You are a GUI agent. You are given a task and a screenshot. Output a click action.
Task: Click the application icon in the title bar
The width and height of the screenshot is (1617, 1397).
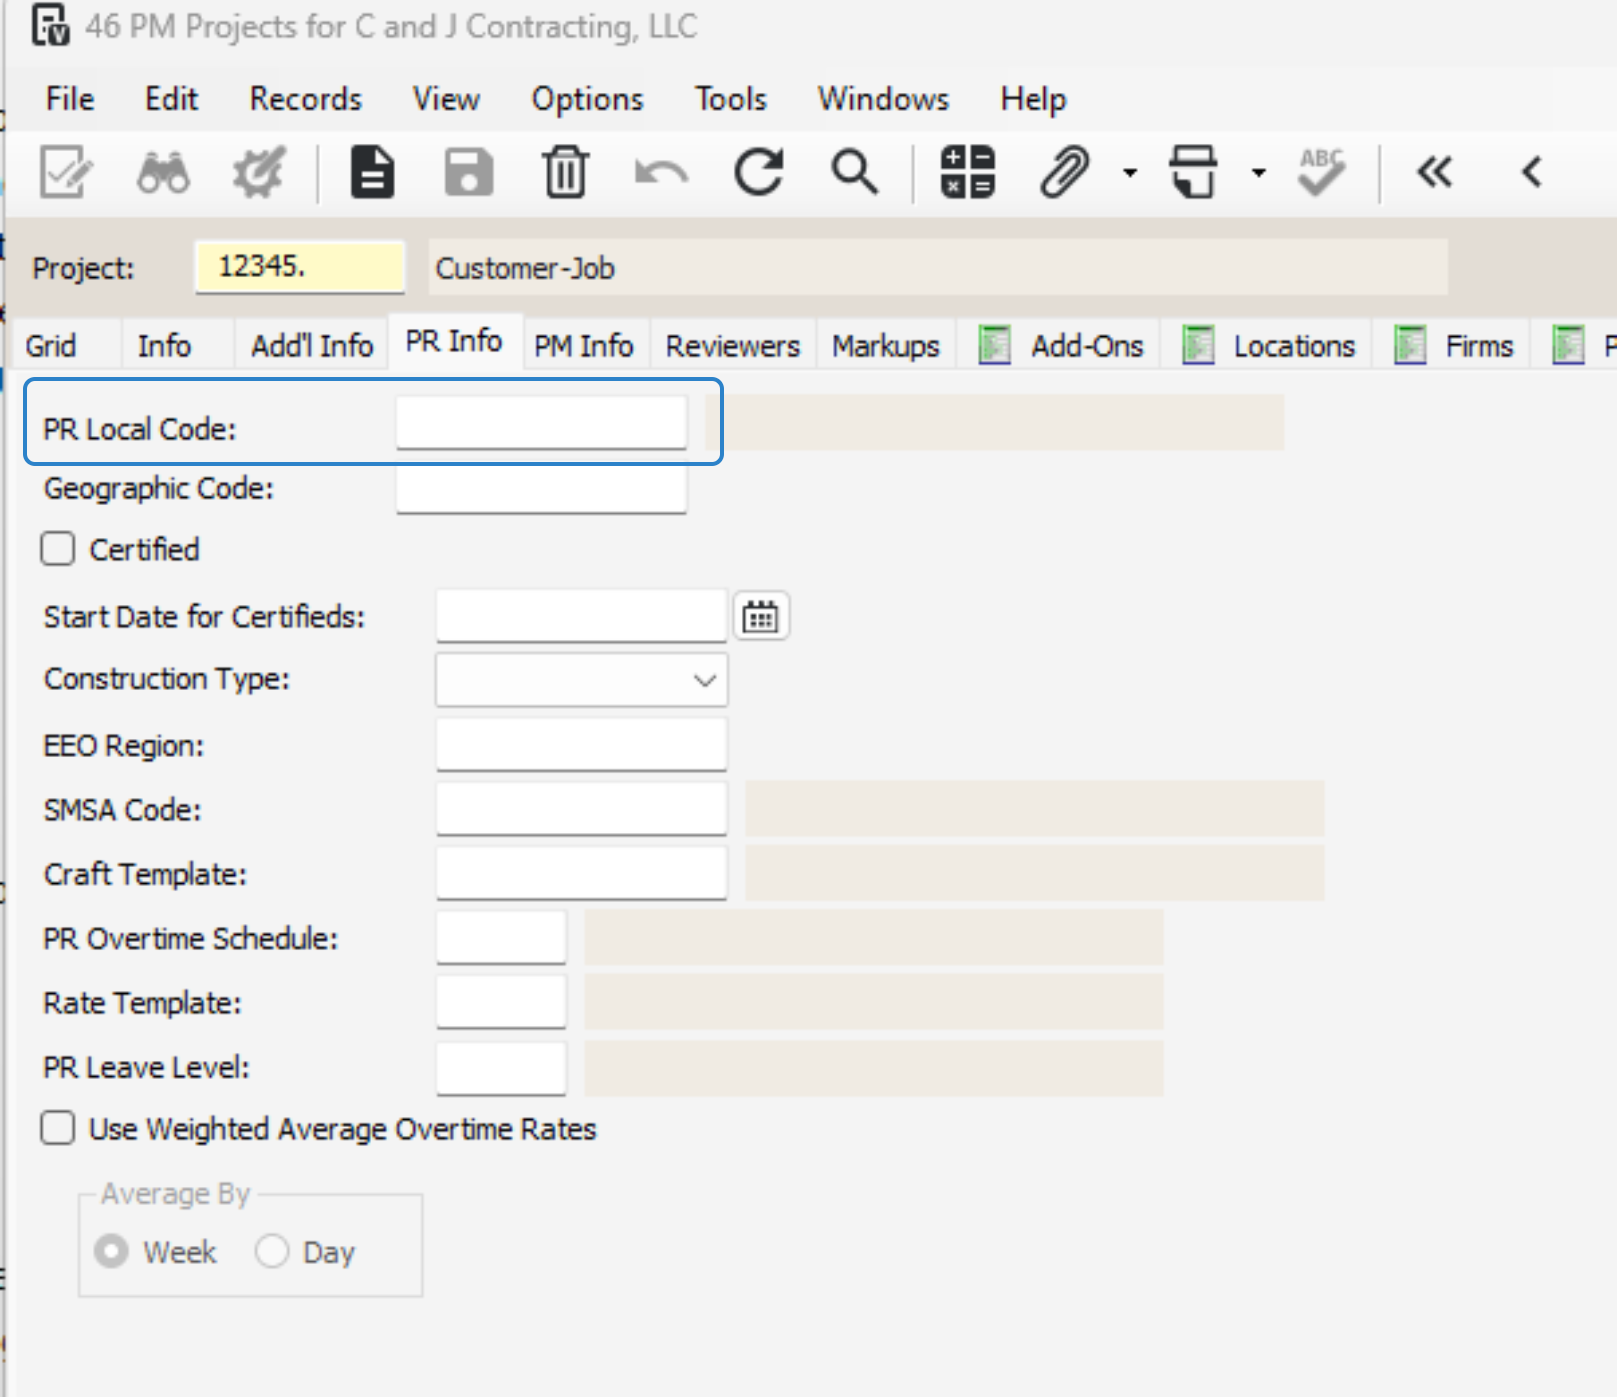(x=50, y=26)
